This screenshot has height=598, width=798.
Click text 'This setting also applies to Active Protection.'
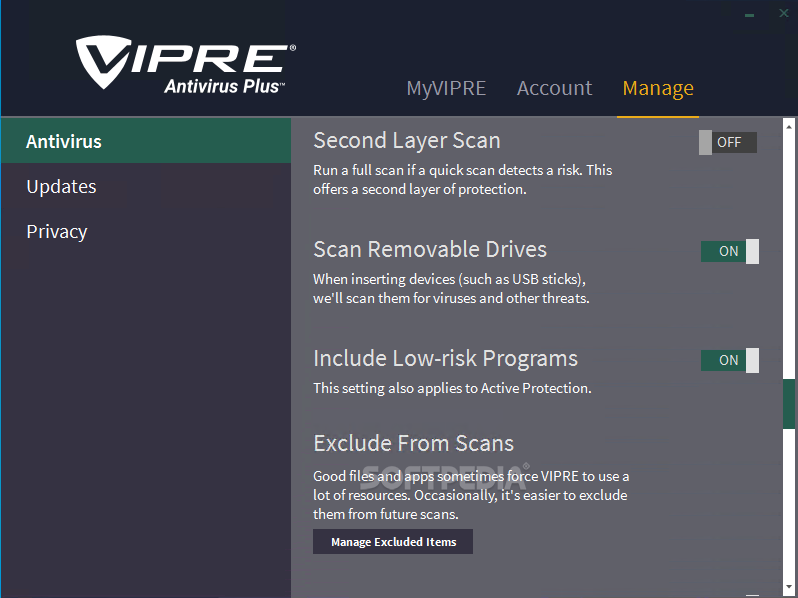(x=452, y=388)
